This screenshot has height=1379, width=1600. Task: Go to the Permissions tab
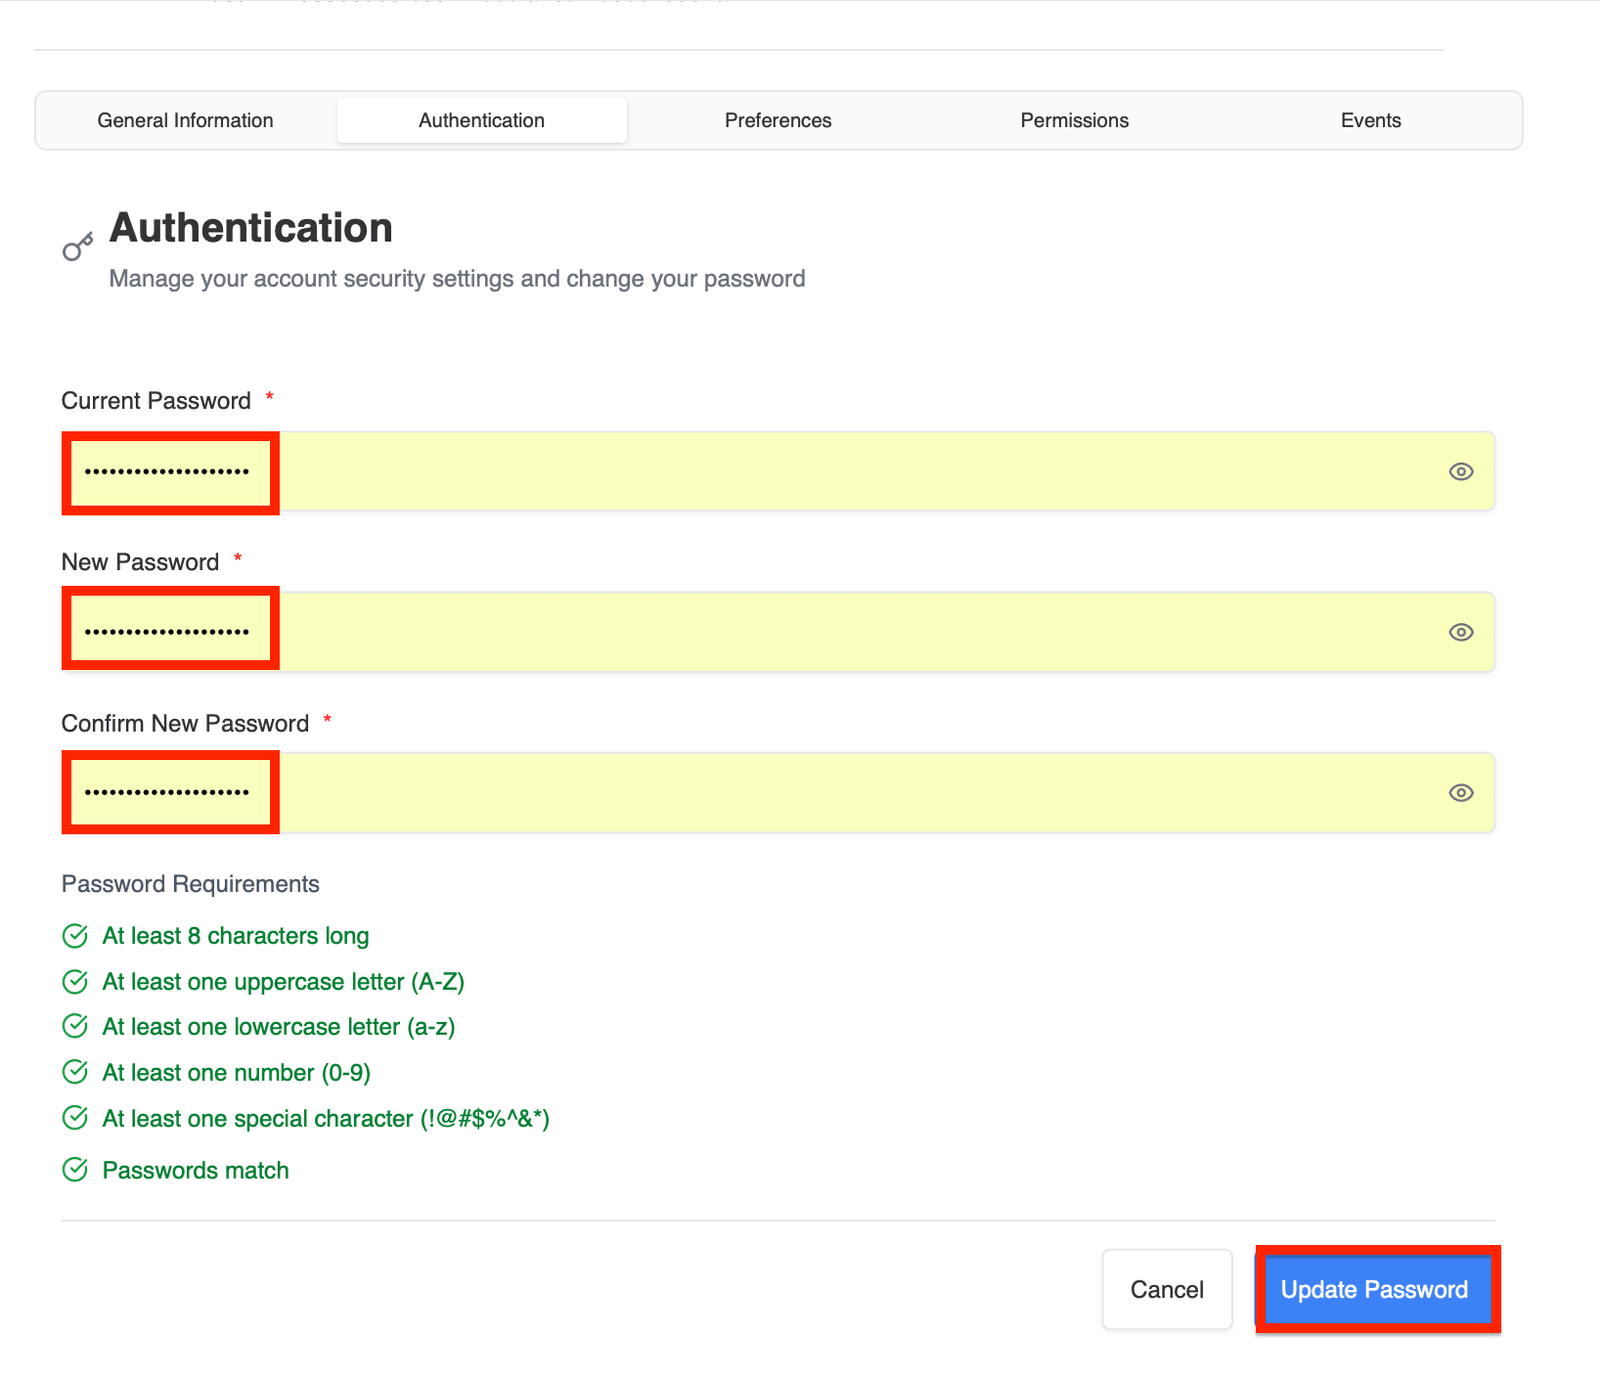(1074, 120)
